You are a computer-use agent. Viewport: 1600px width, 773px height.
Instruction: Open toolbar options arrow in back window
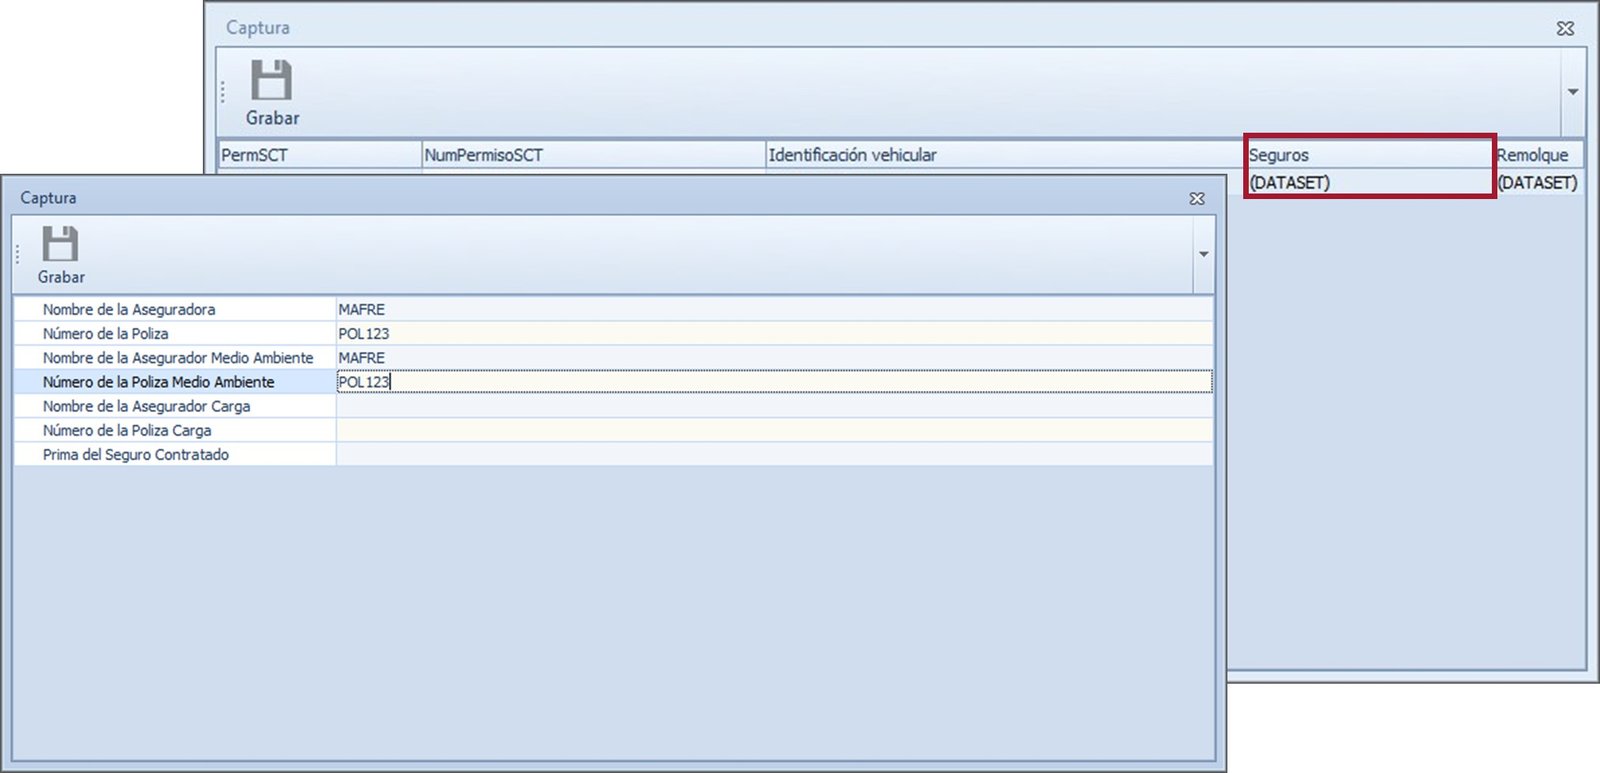tap(1573, 92)
